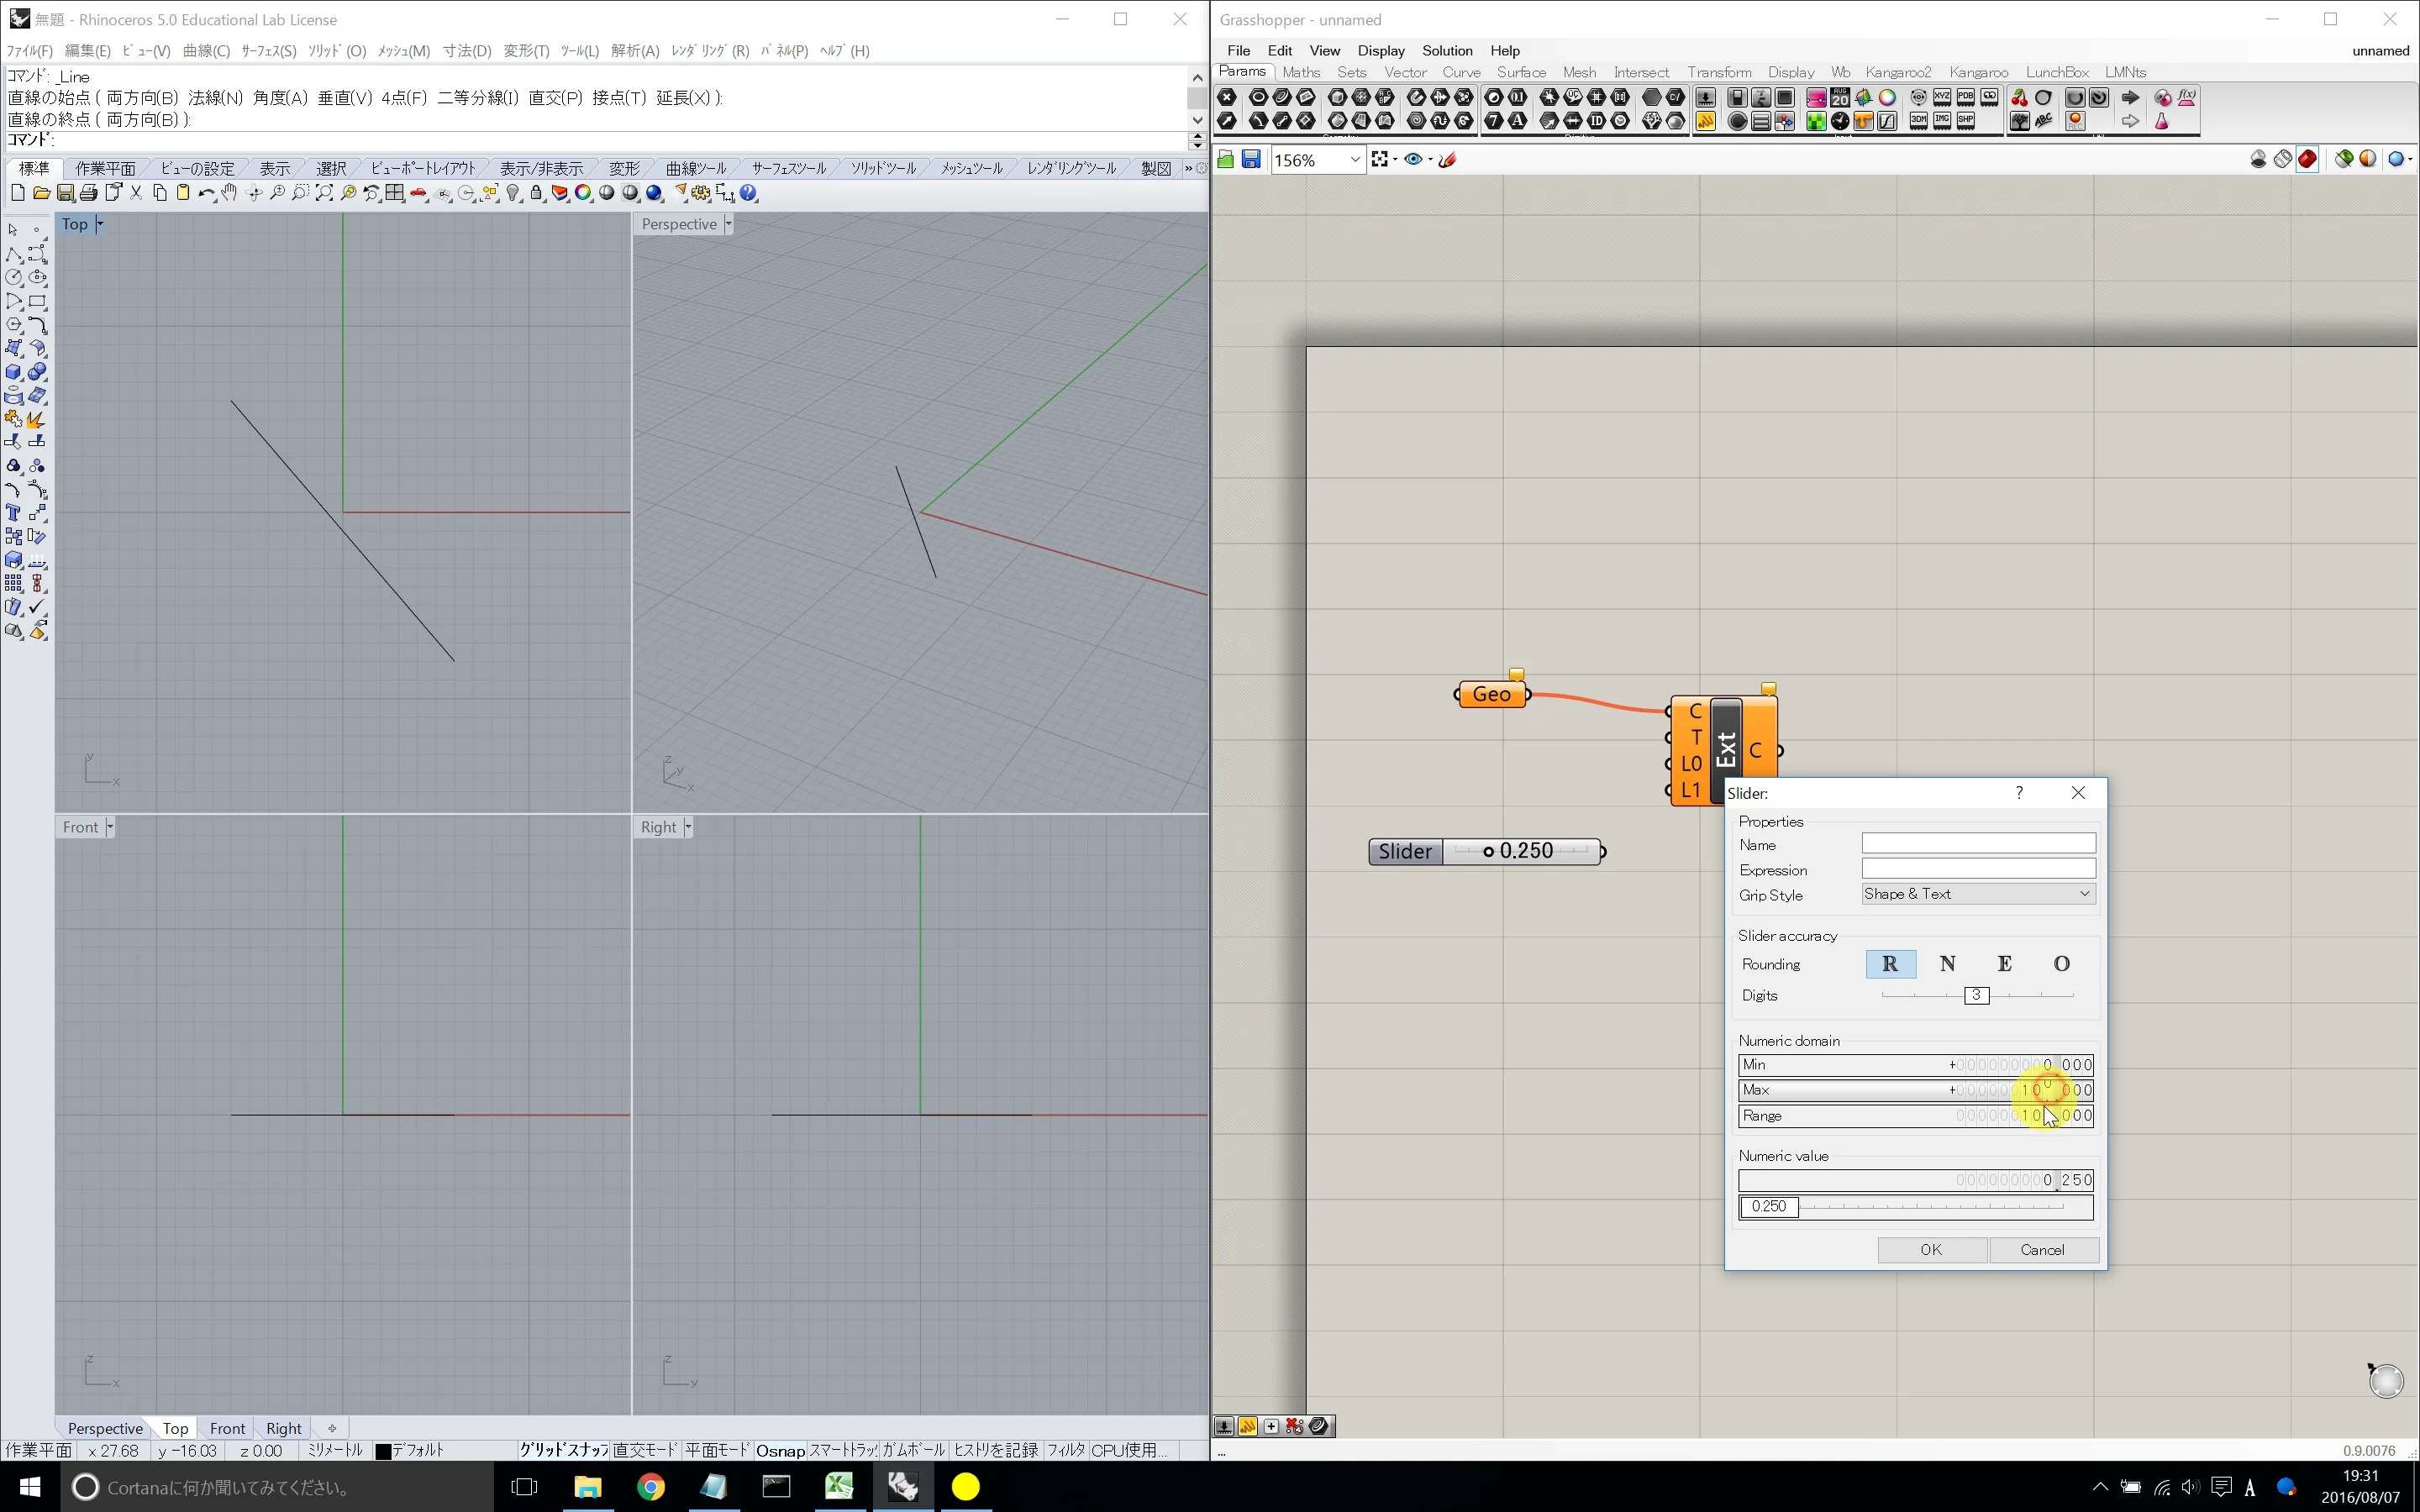Click the ? help button in Slider dialog
2420x1512 pixels.
[x=2019, y=792]
